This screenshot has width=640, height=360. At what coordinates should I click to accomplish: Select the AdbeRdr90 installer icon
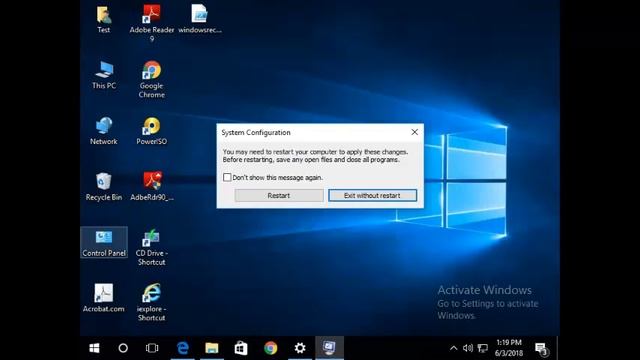point(152,187)
